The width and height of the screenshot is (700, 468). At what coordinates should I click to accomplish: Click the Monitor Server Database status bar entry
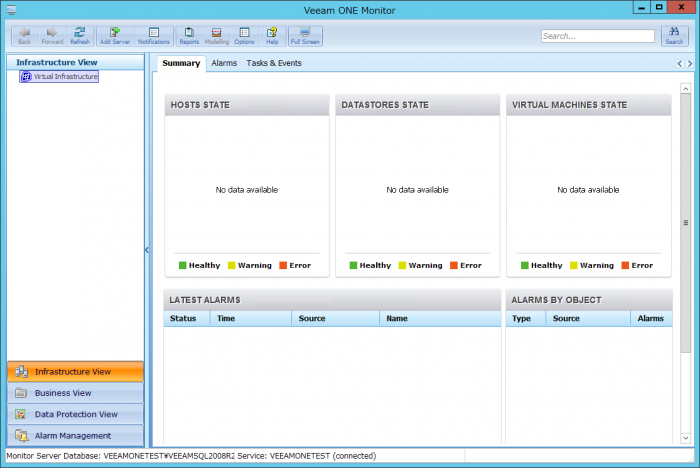click(120, 456)
